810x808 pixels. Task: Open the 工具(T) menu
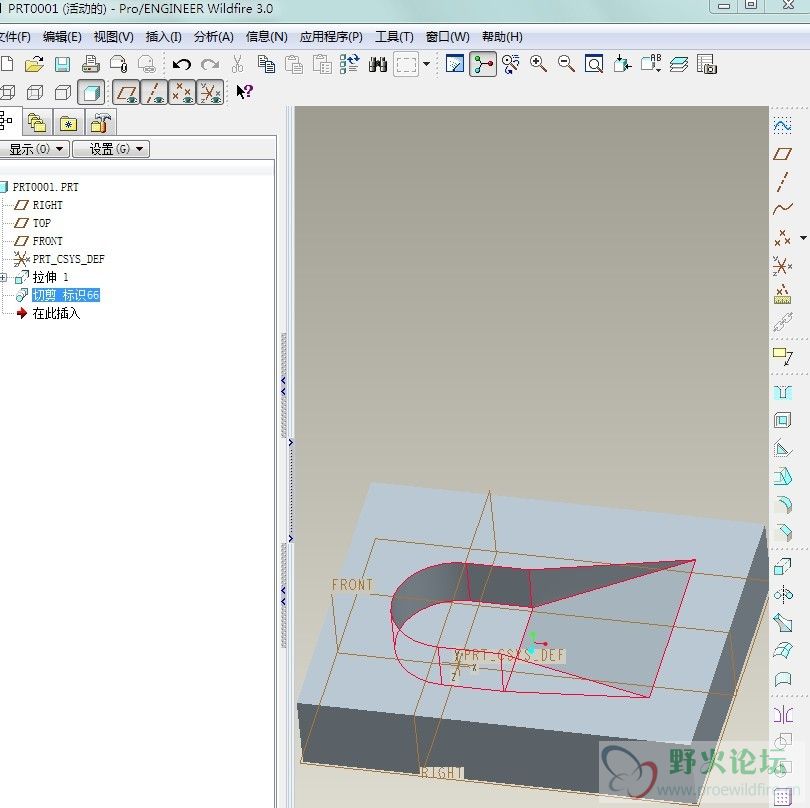pos(394,37)
